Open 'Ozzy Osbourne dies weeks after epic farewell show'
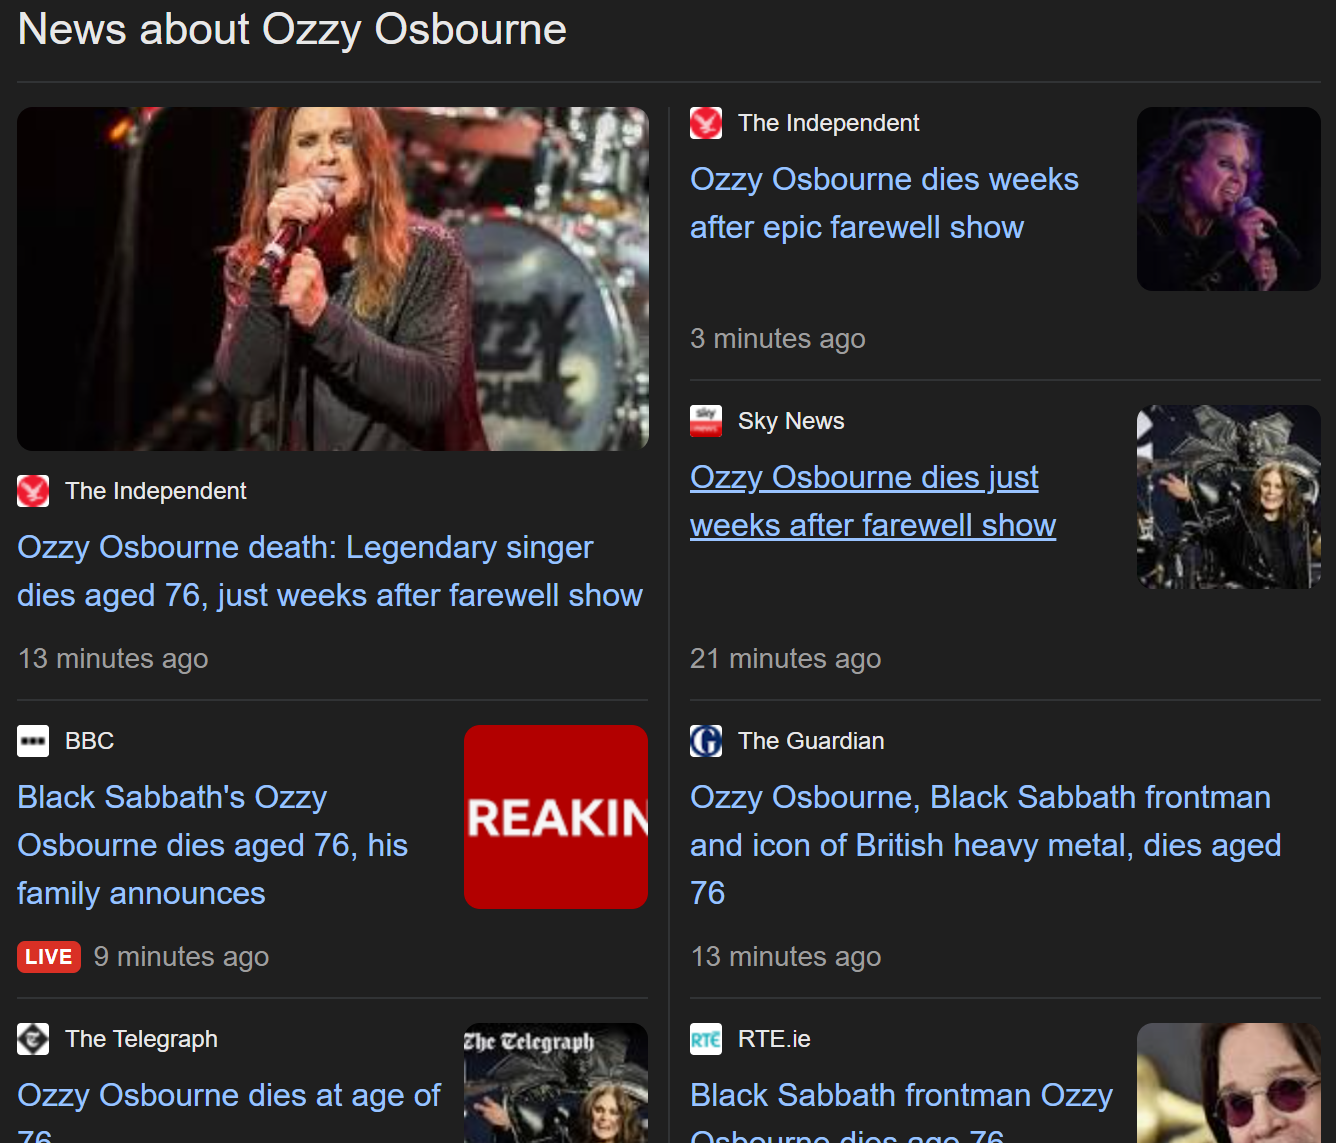This screenshot has width=1336, height=1143. (884, 203)
